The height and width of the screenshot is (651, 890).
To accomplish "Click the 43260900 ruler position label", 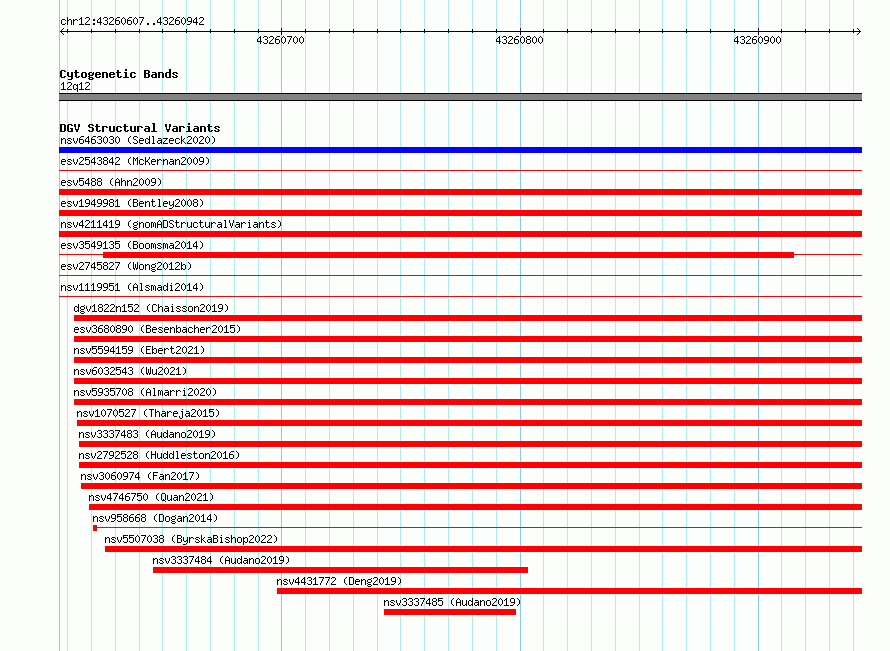I will coord(757,40).
